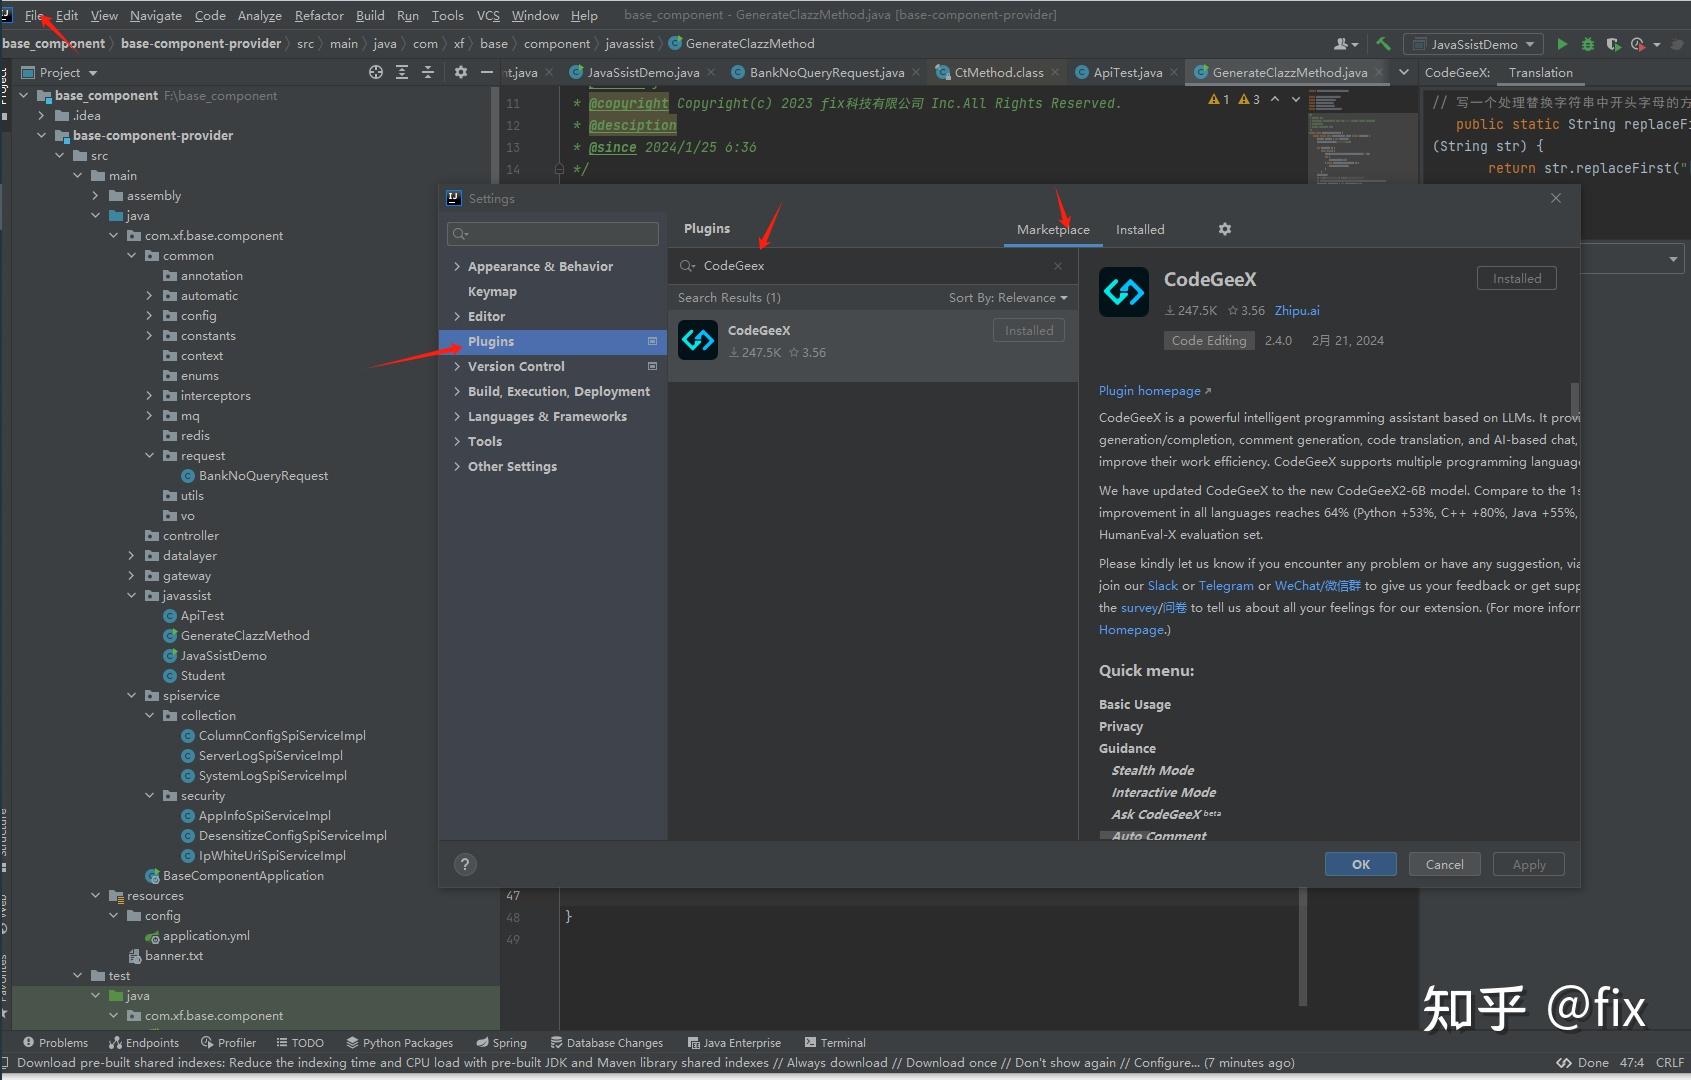Open Sort By Relevance dropdown

[x=1008, y=297]
